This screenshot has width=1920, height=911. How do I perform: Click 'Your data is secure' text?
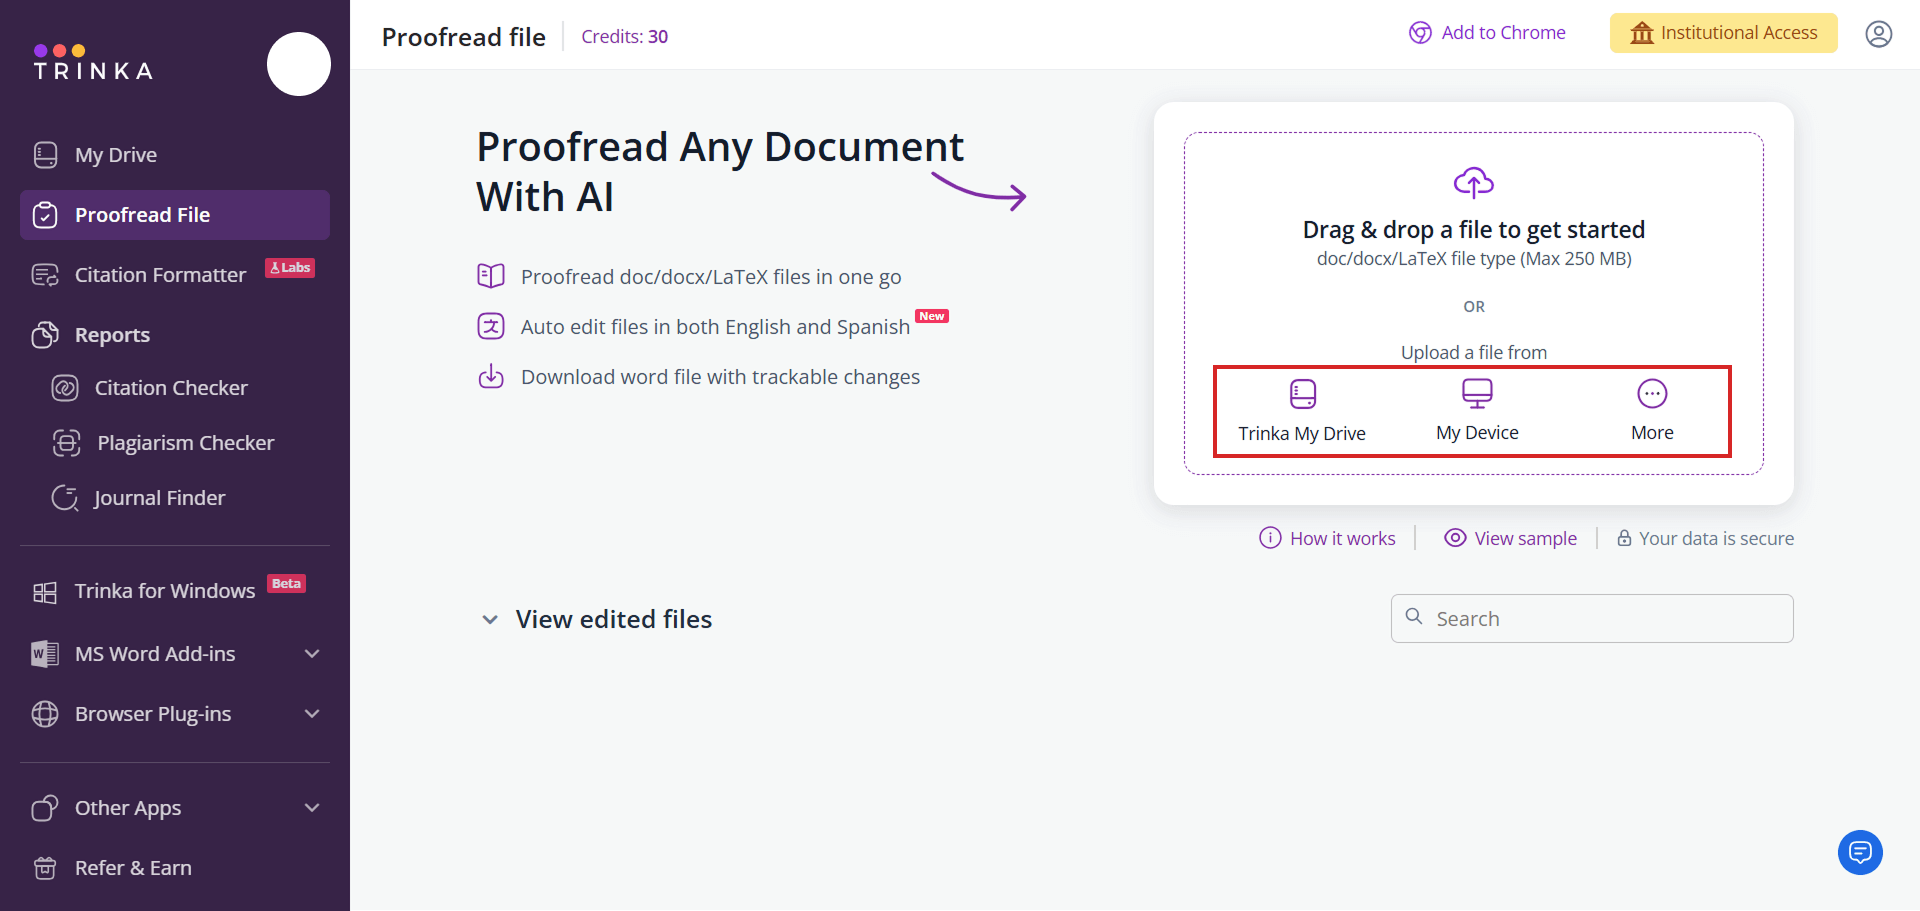(1716, 538)
